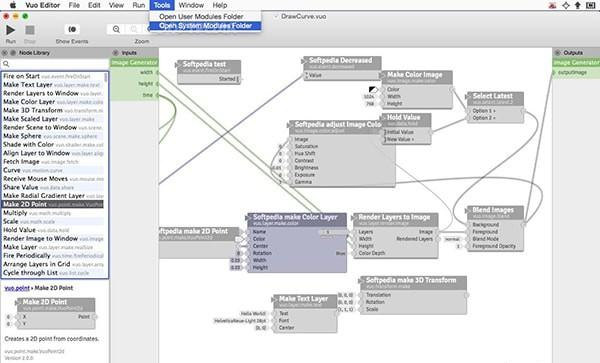Focus the Node Library search field
The height and width of the screenshot is (363, 600).
[55, 64]
